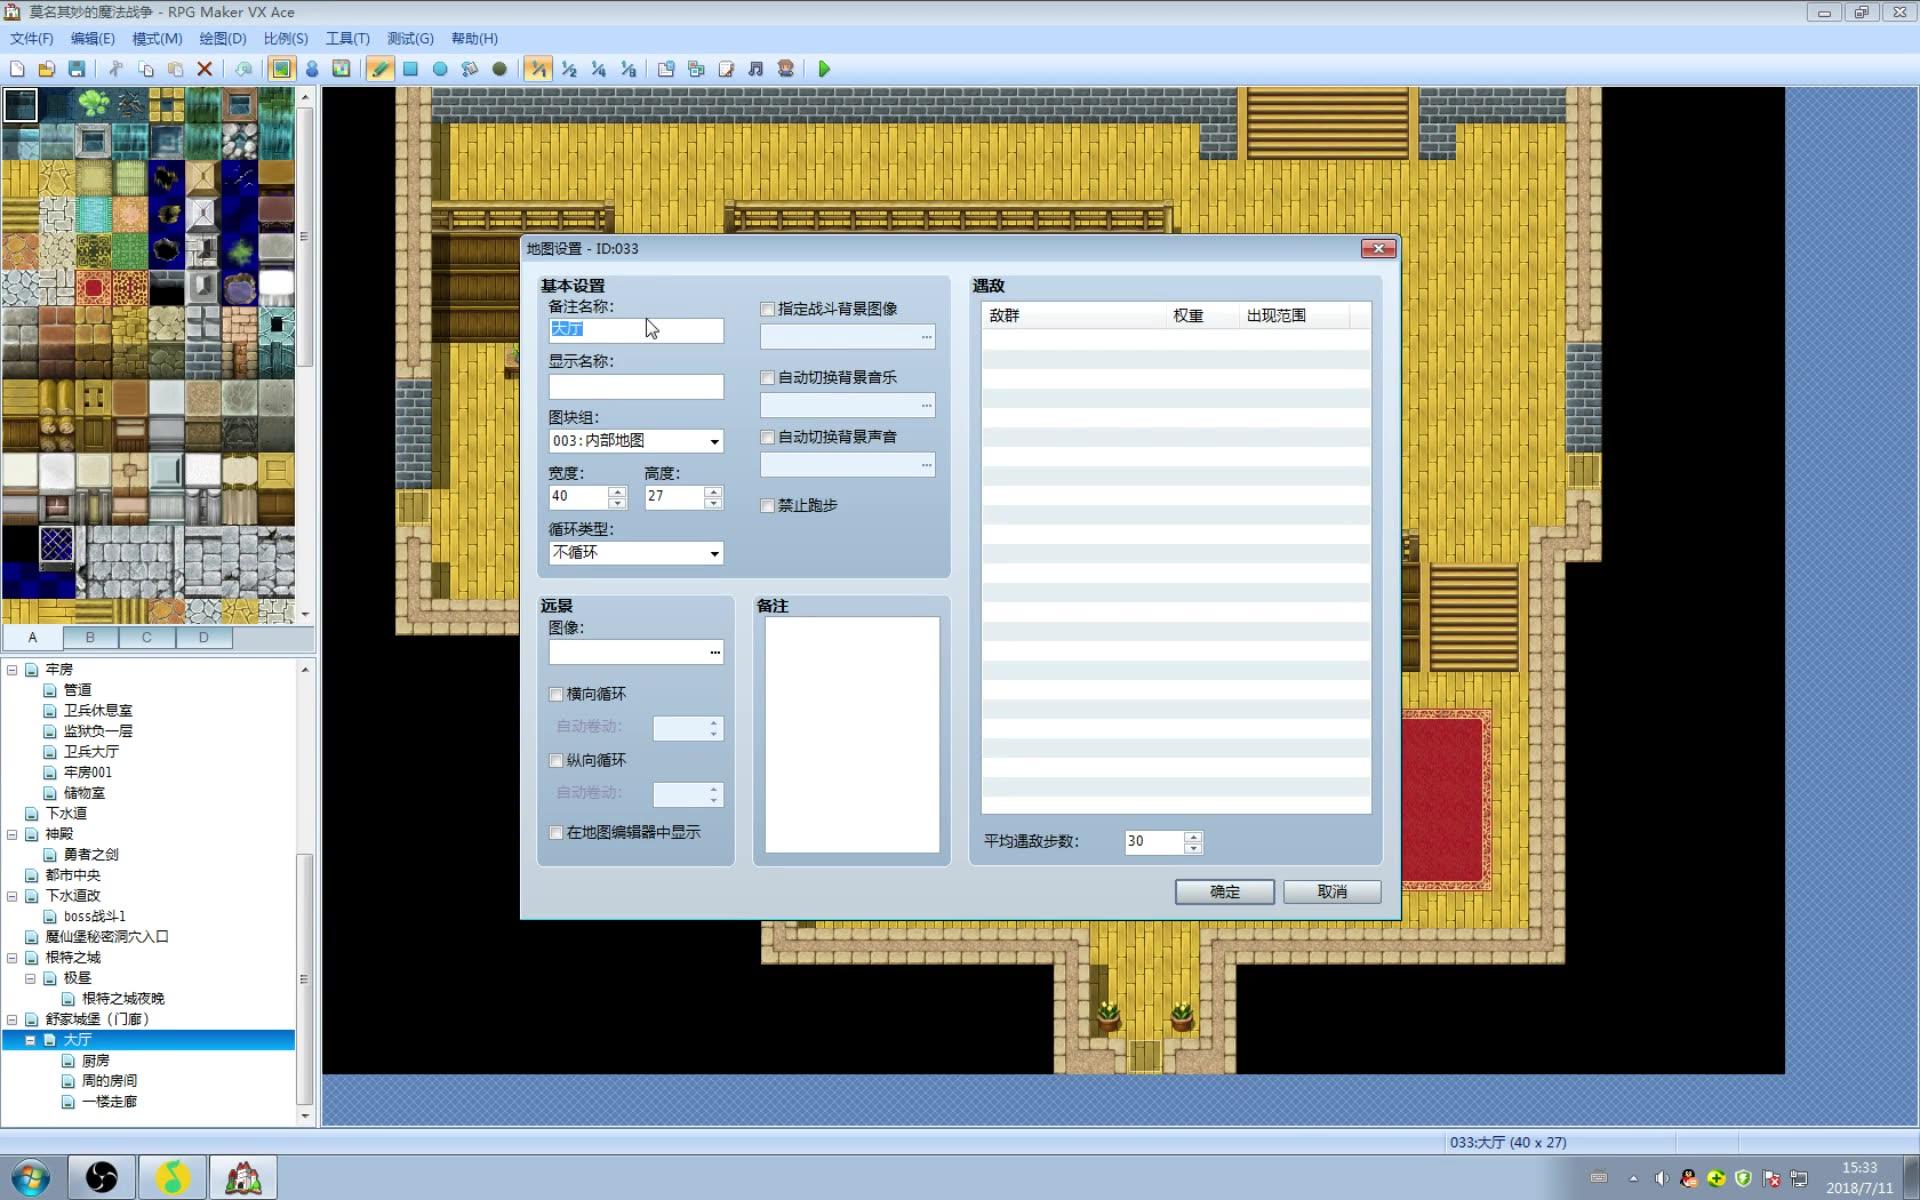Select the Pencil drawing tool
Viewport: 1920px width, 1200px height.
click(380, 69)
